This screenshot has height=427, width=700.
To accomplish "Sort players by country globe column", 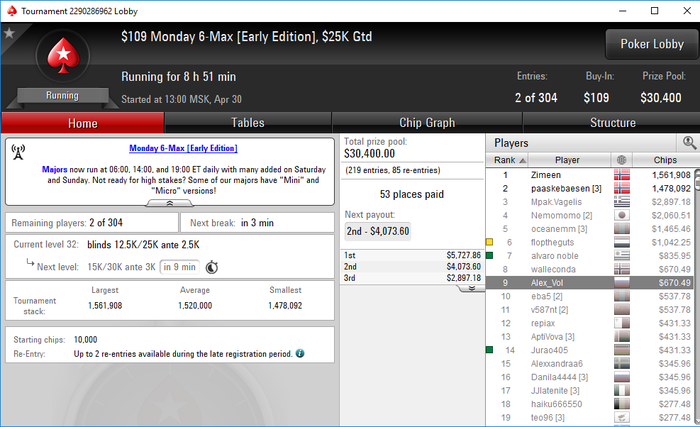I will pos(621,160).
